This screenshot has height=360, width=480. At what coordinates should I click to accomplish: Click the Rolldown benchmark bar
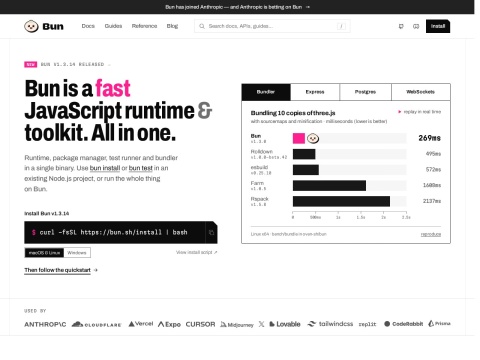tap(304, 154)
